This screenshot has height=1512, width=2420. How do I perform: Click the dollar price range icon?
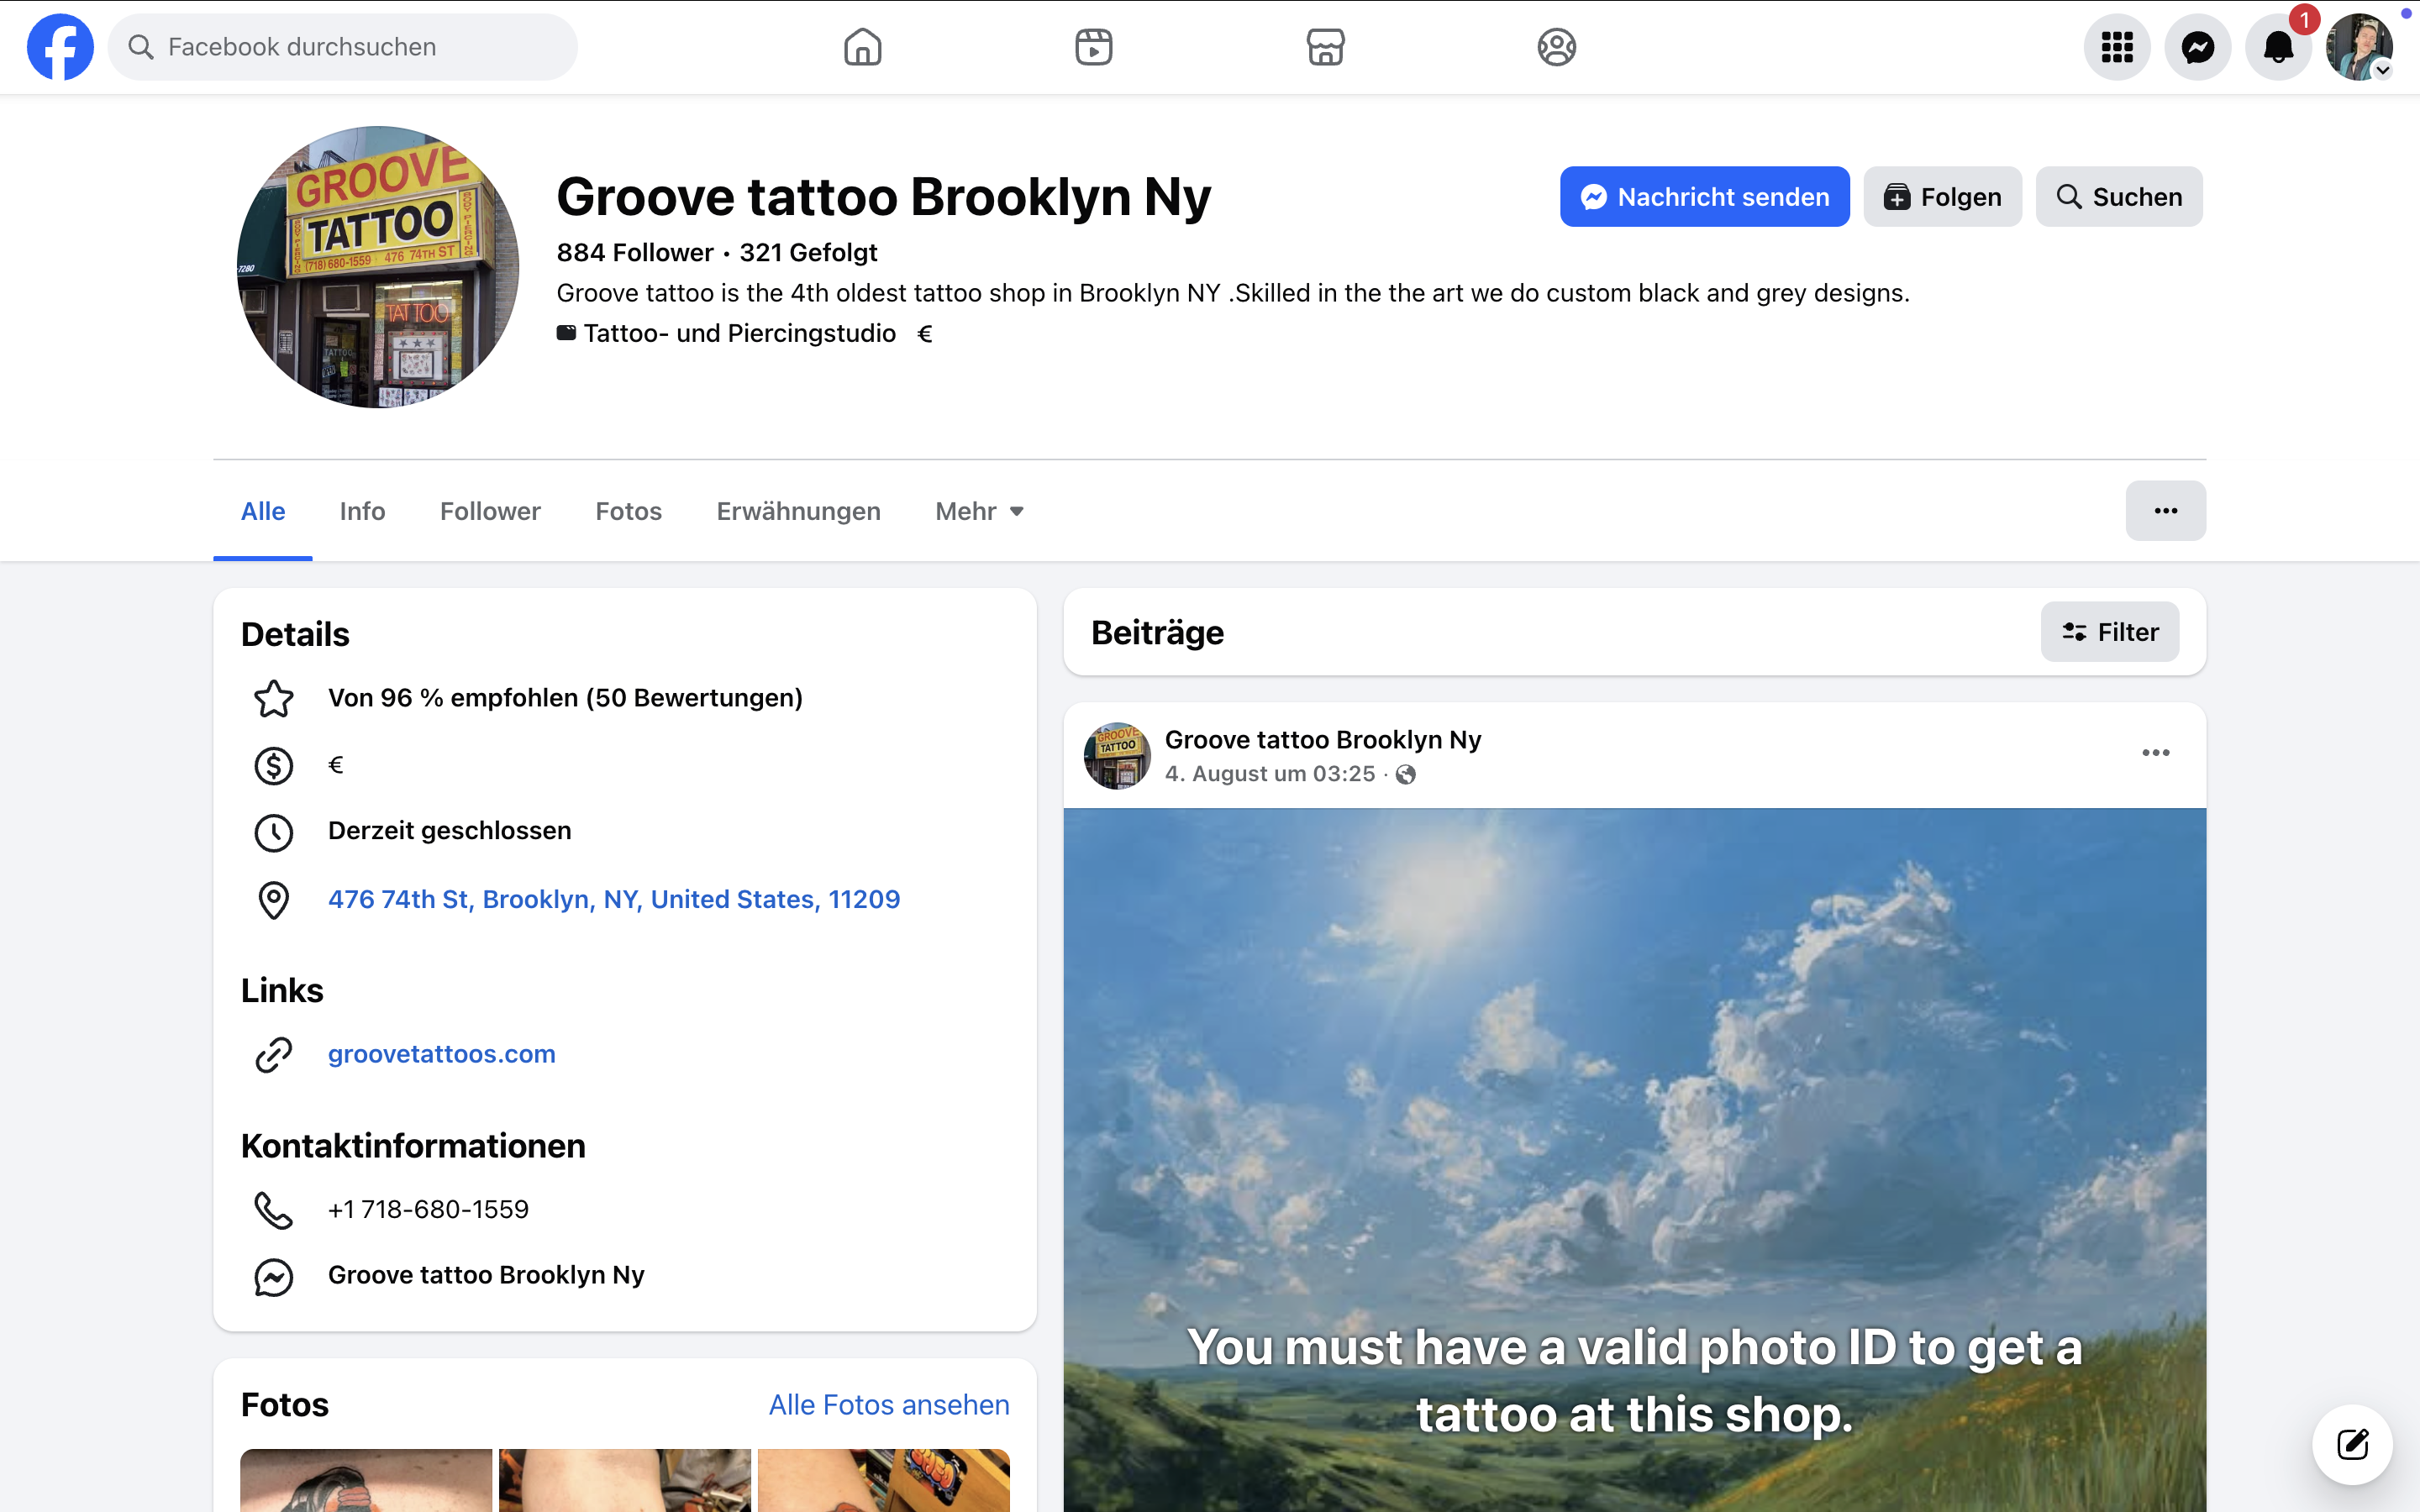pos(273,766)
